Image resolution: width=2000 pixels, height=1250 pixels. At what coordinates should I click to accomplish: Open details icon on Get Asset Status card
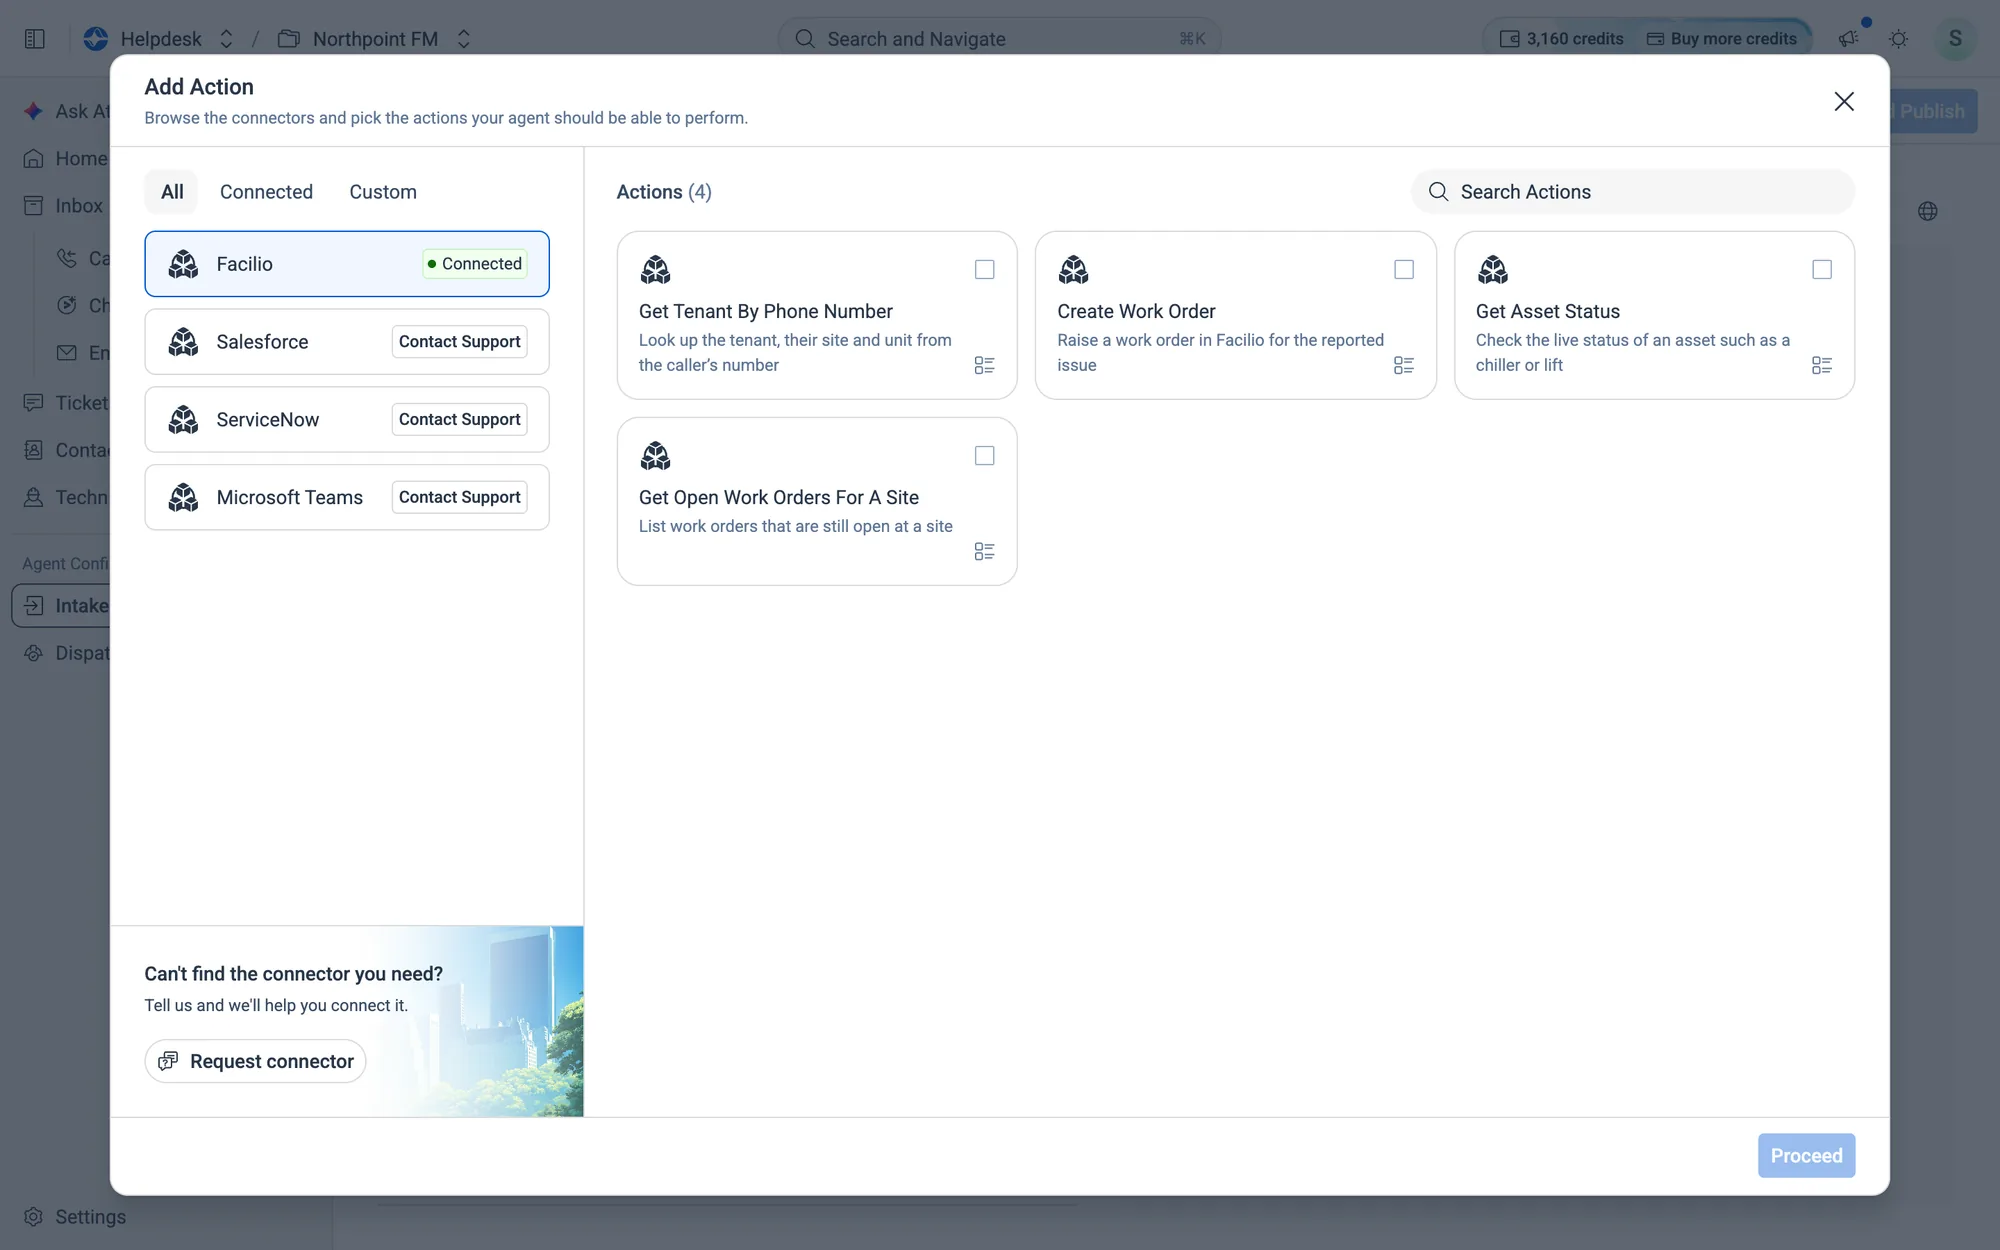tap(1822, 365)
